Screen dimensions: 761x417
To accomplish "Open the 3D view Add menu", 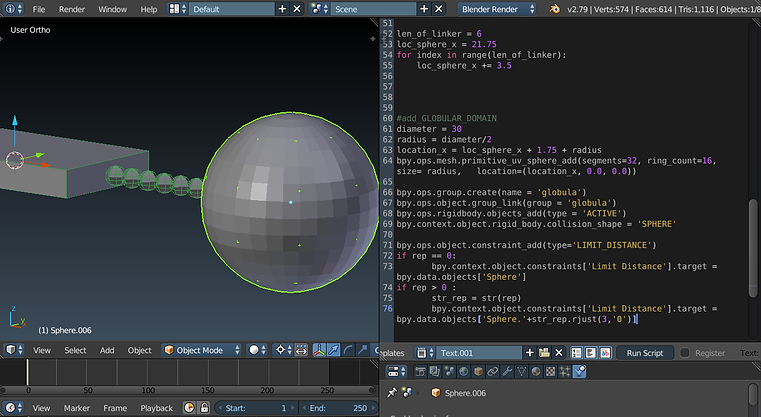I will 107,350.
